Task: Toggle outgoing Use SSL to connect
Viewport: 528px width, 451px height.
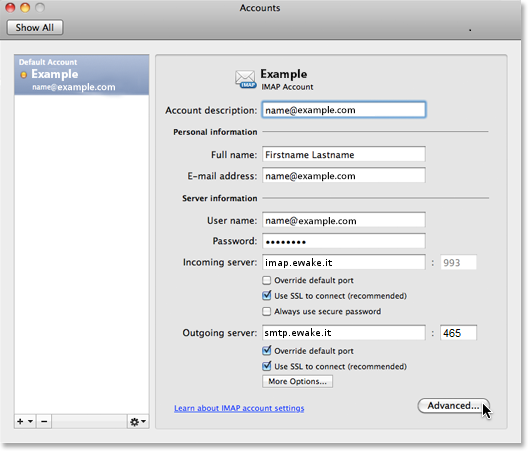Action: click(x=266, y=366)
